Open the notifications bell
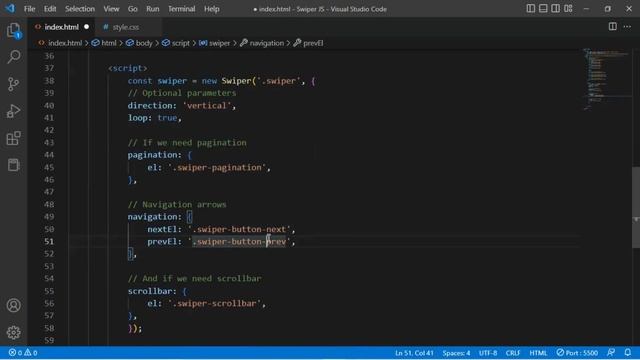Screen dimensions: 640x360 point(628,353)
